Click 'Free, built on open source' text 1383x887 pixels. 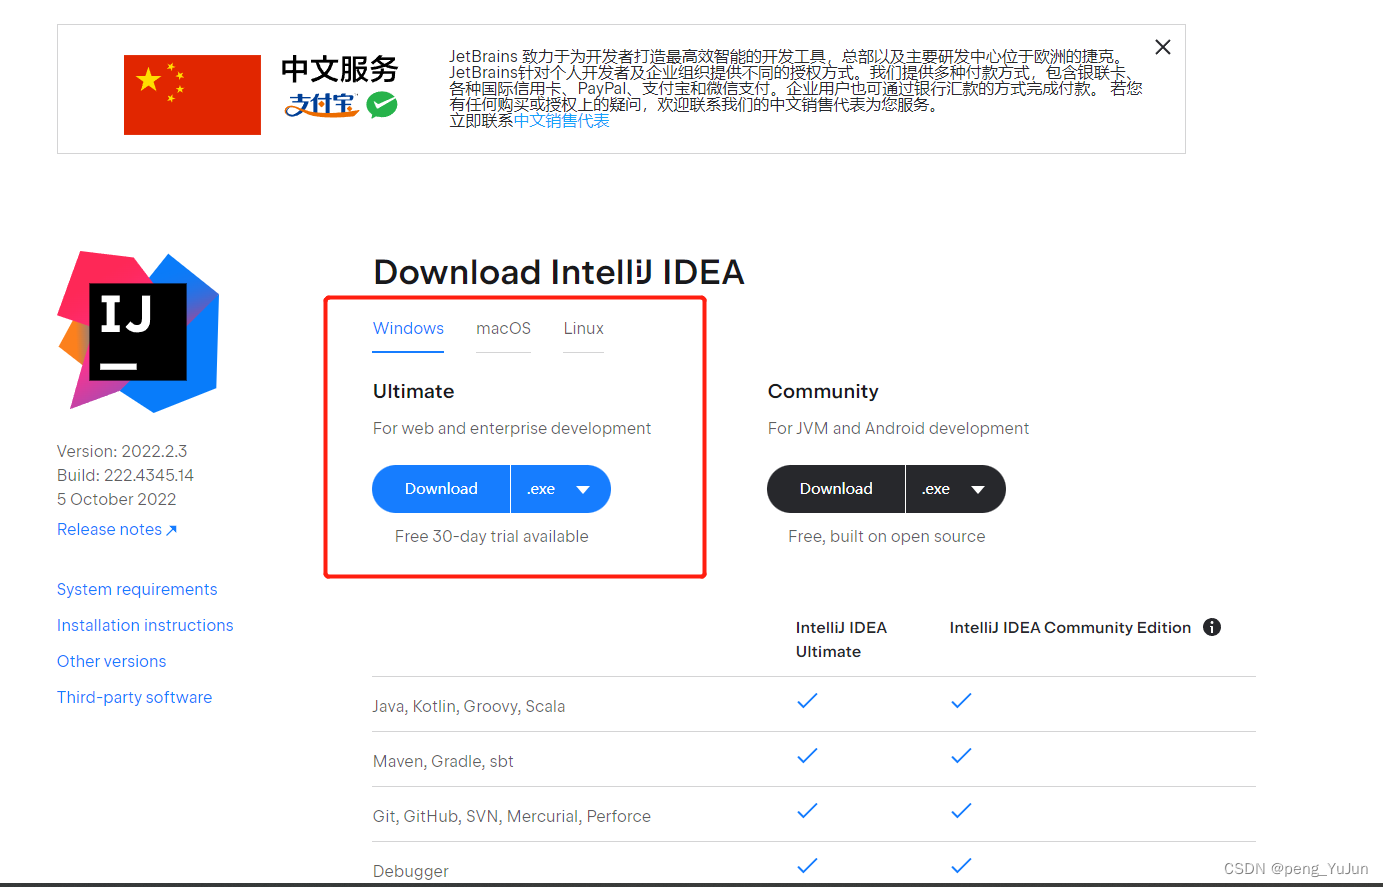tap(886, 536)
